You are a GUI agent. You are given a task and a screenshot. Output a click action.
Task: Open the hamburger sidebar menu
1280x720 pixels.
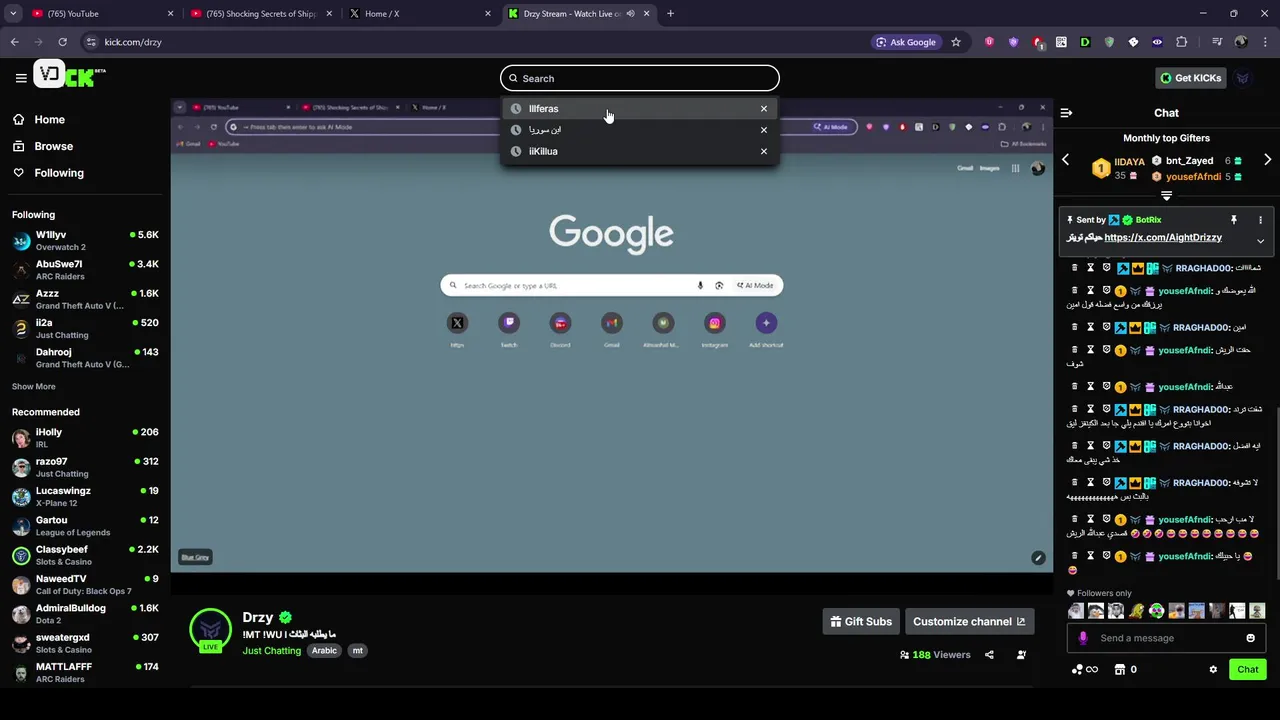pos(21,78)
